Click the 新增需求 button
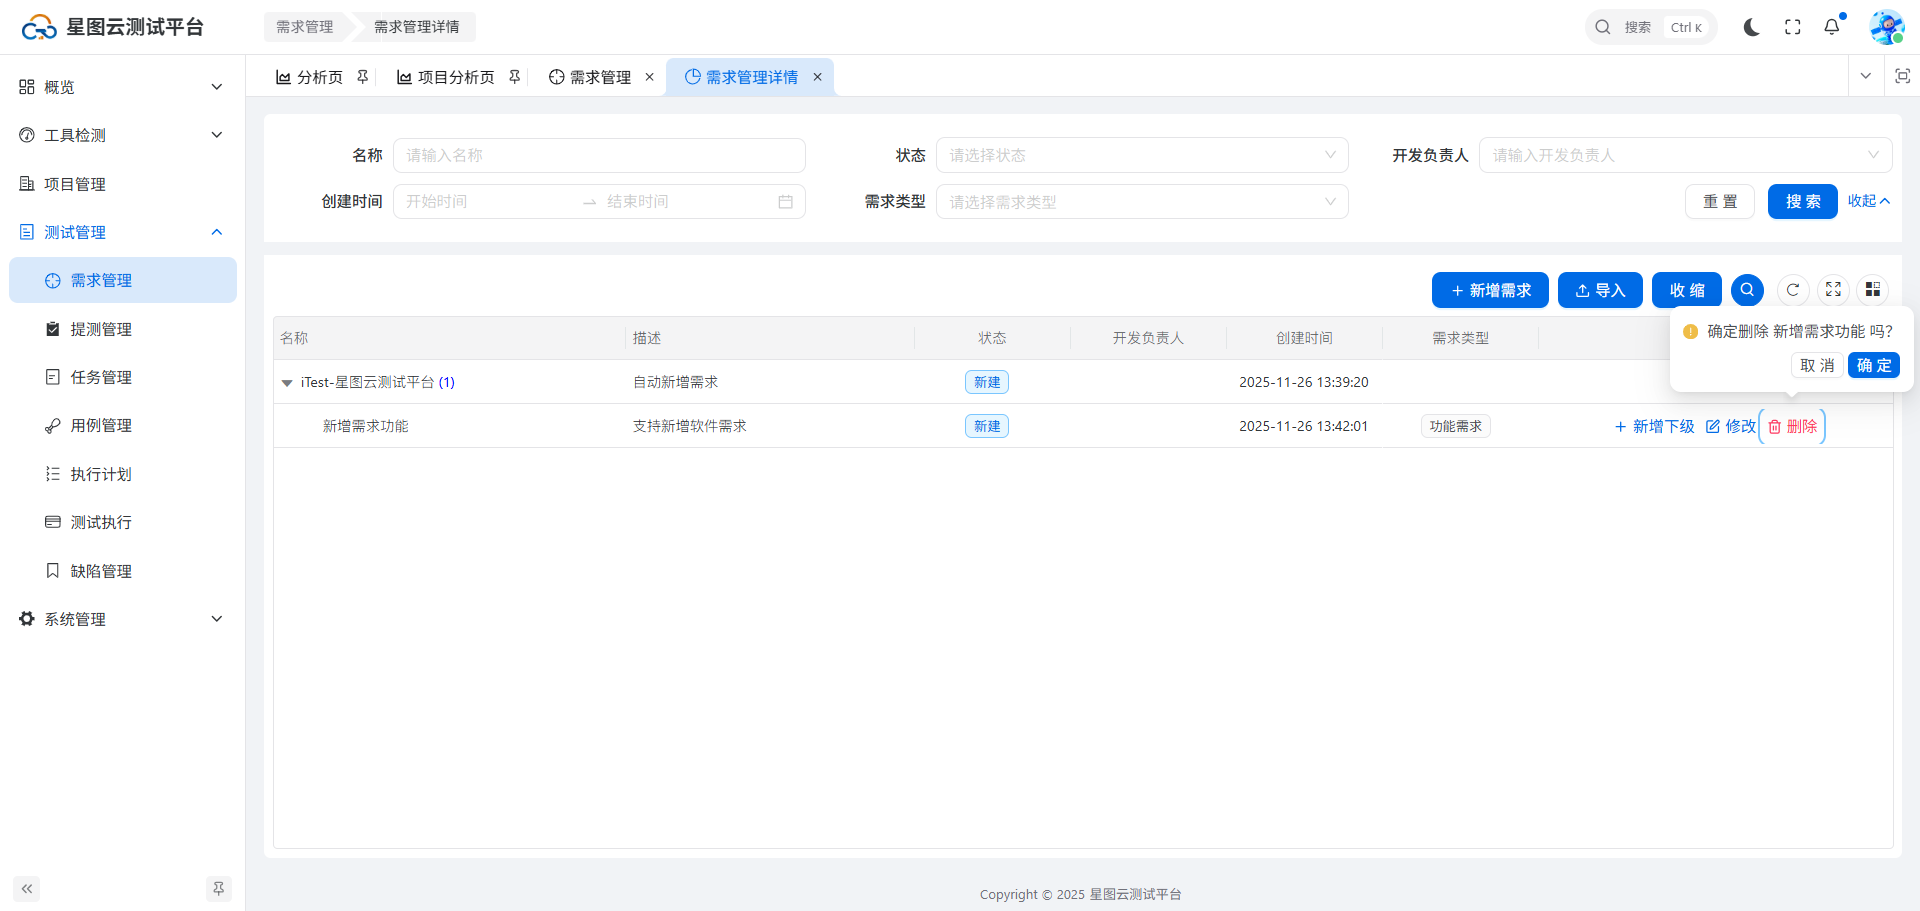This screenshot has height=911, width=1920. click(x=1489, y=290)
